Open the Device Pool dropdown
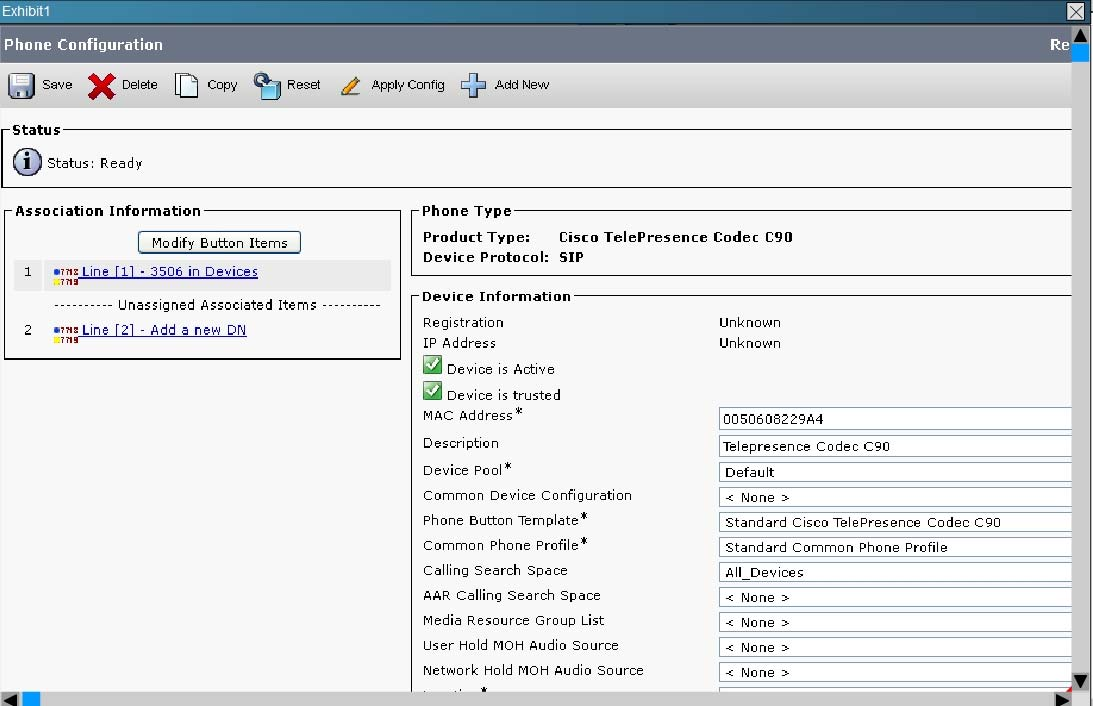Screen dimensions: 1093x706 pos(895,472)
